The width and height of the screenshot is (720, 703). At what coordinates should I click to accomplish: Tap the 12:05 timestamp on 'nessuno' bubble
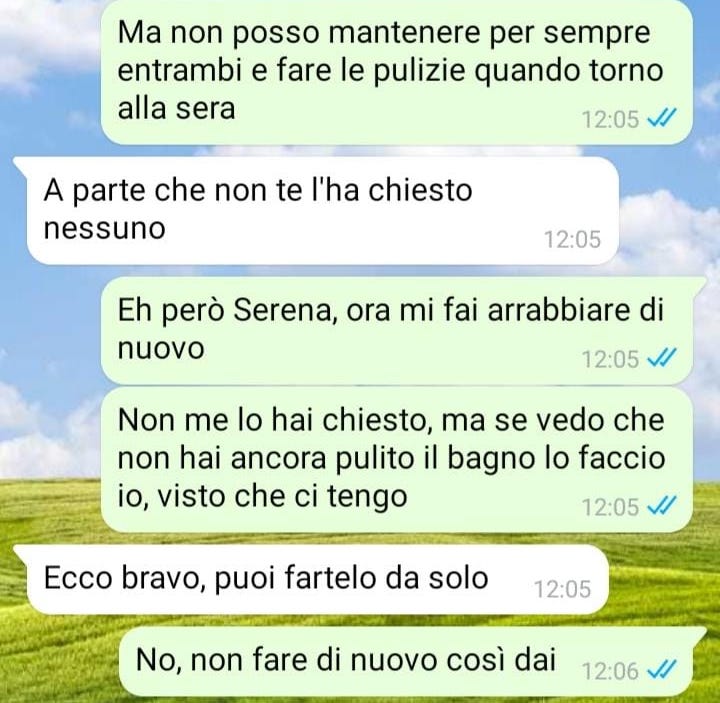(572, 239)
